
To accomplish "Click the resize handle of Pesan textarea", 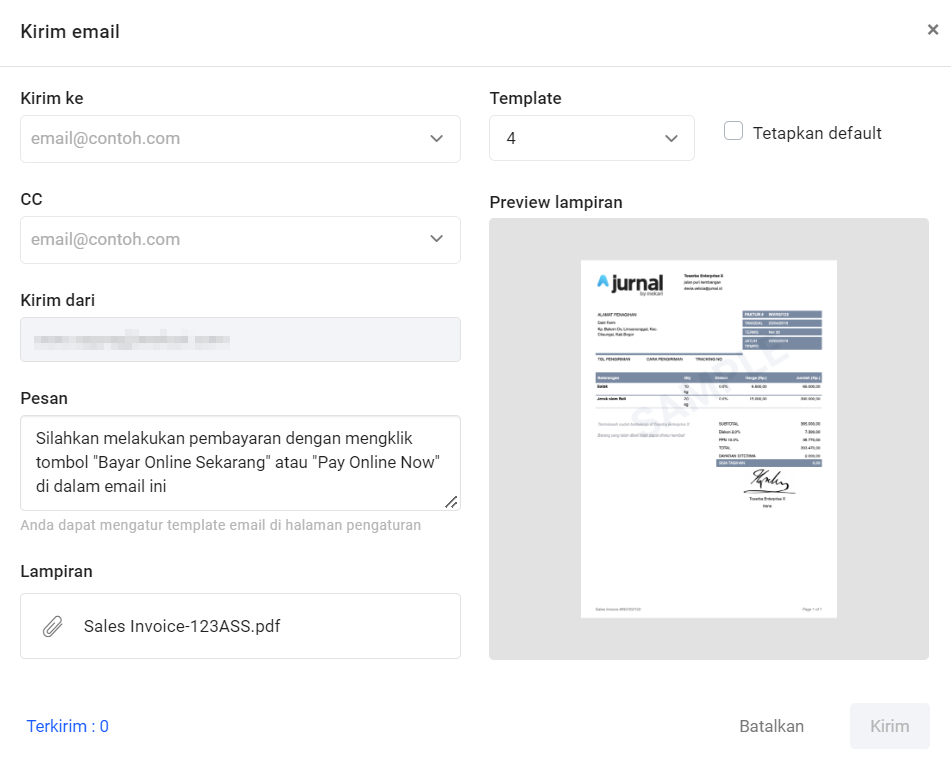I will (x=451, y=502).
